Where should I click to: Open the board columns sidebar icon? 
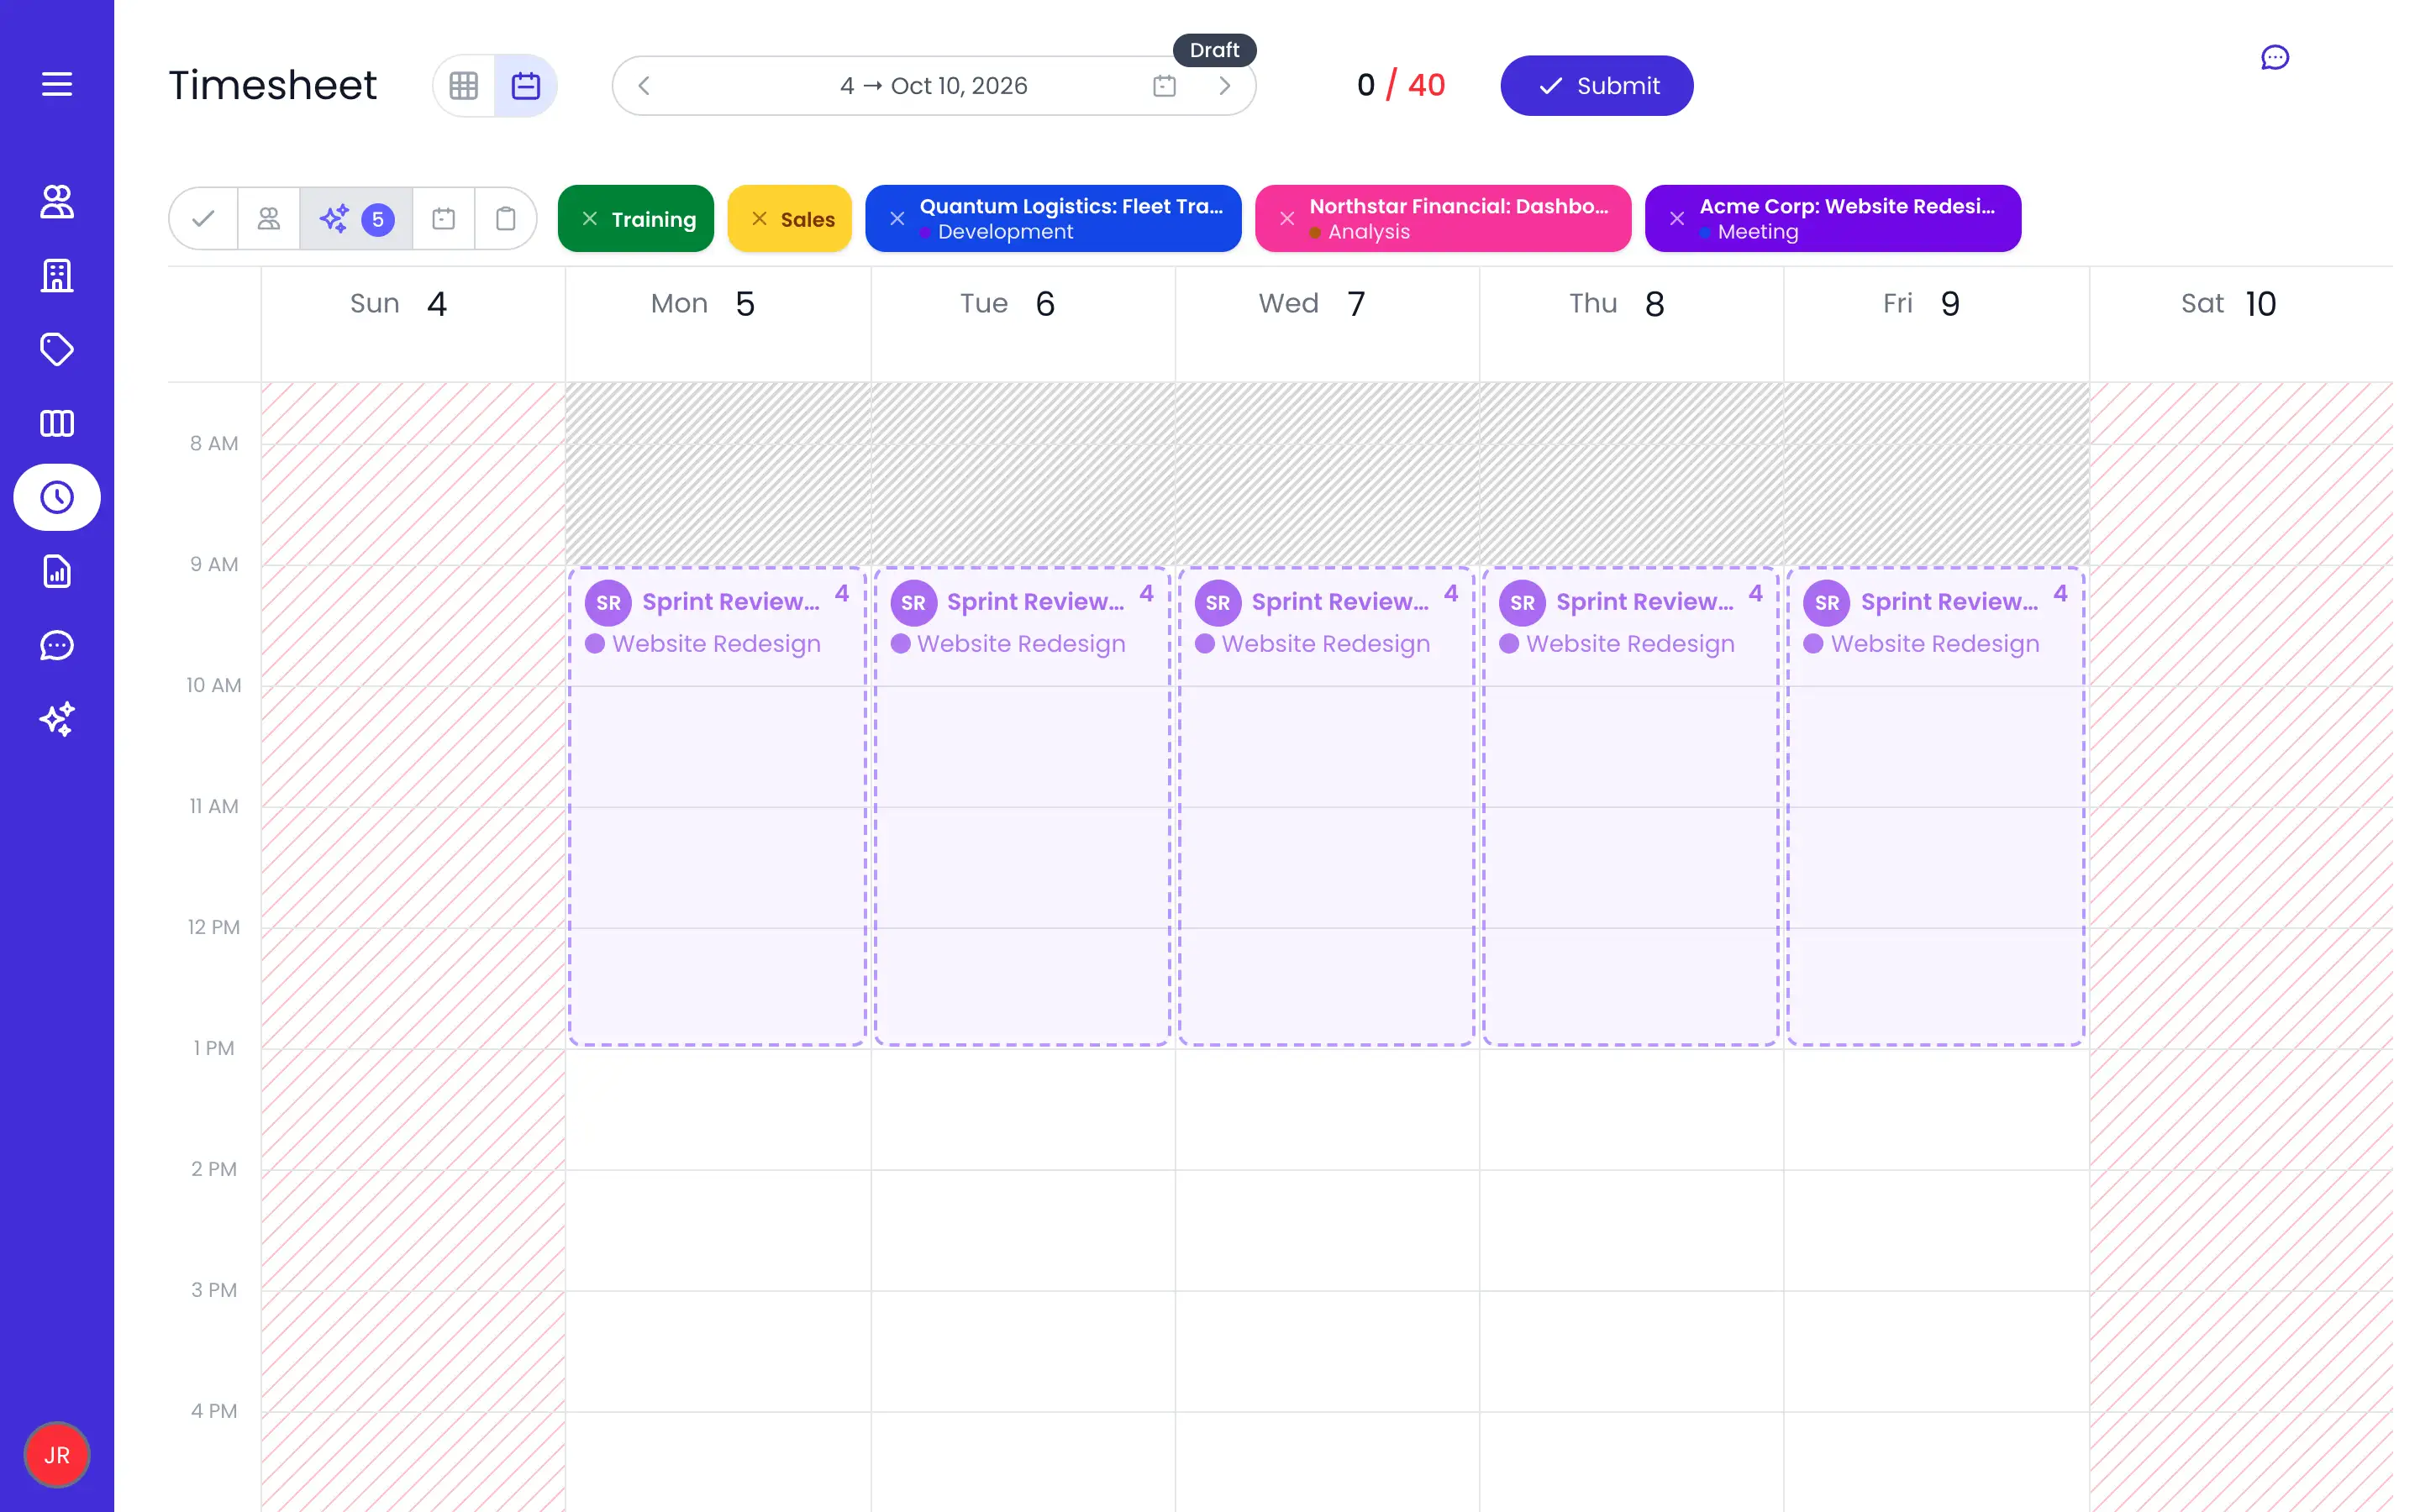[x=57, y=423]
